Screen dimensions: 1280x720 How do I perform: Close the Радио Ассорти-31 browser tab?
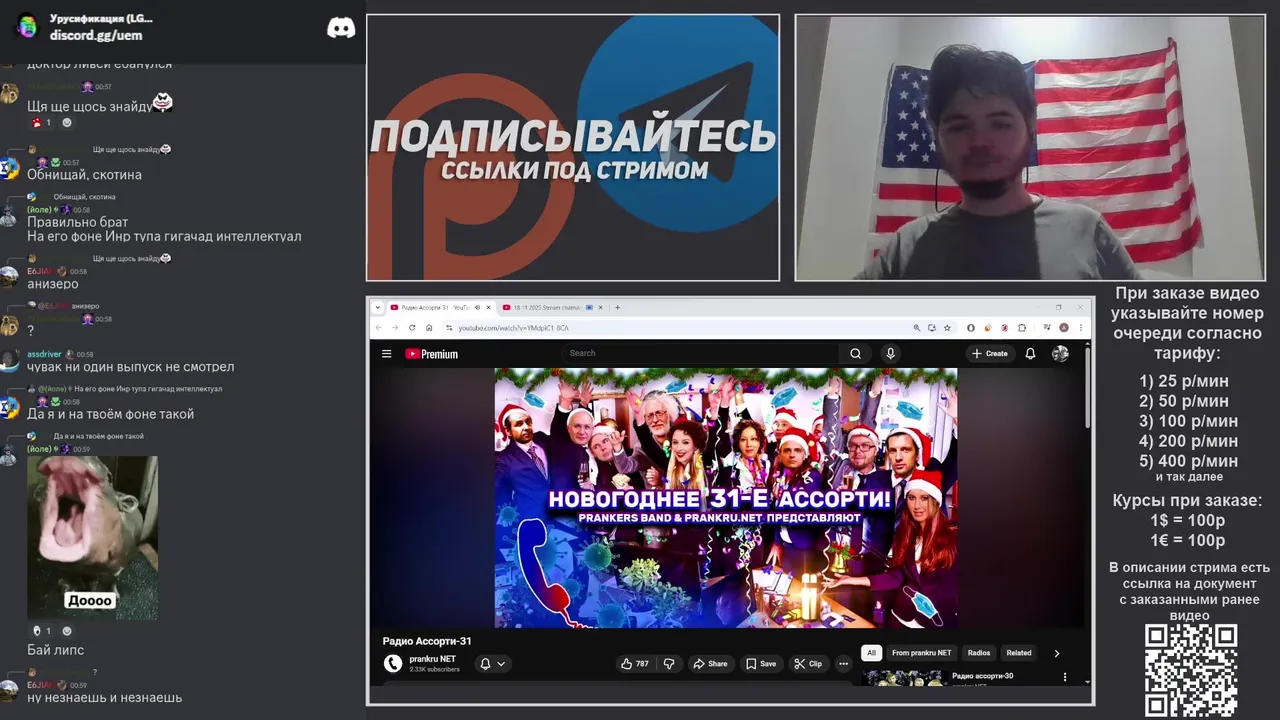tap(490, 307)
